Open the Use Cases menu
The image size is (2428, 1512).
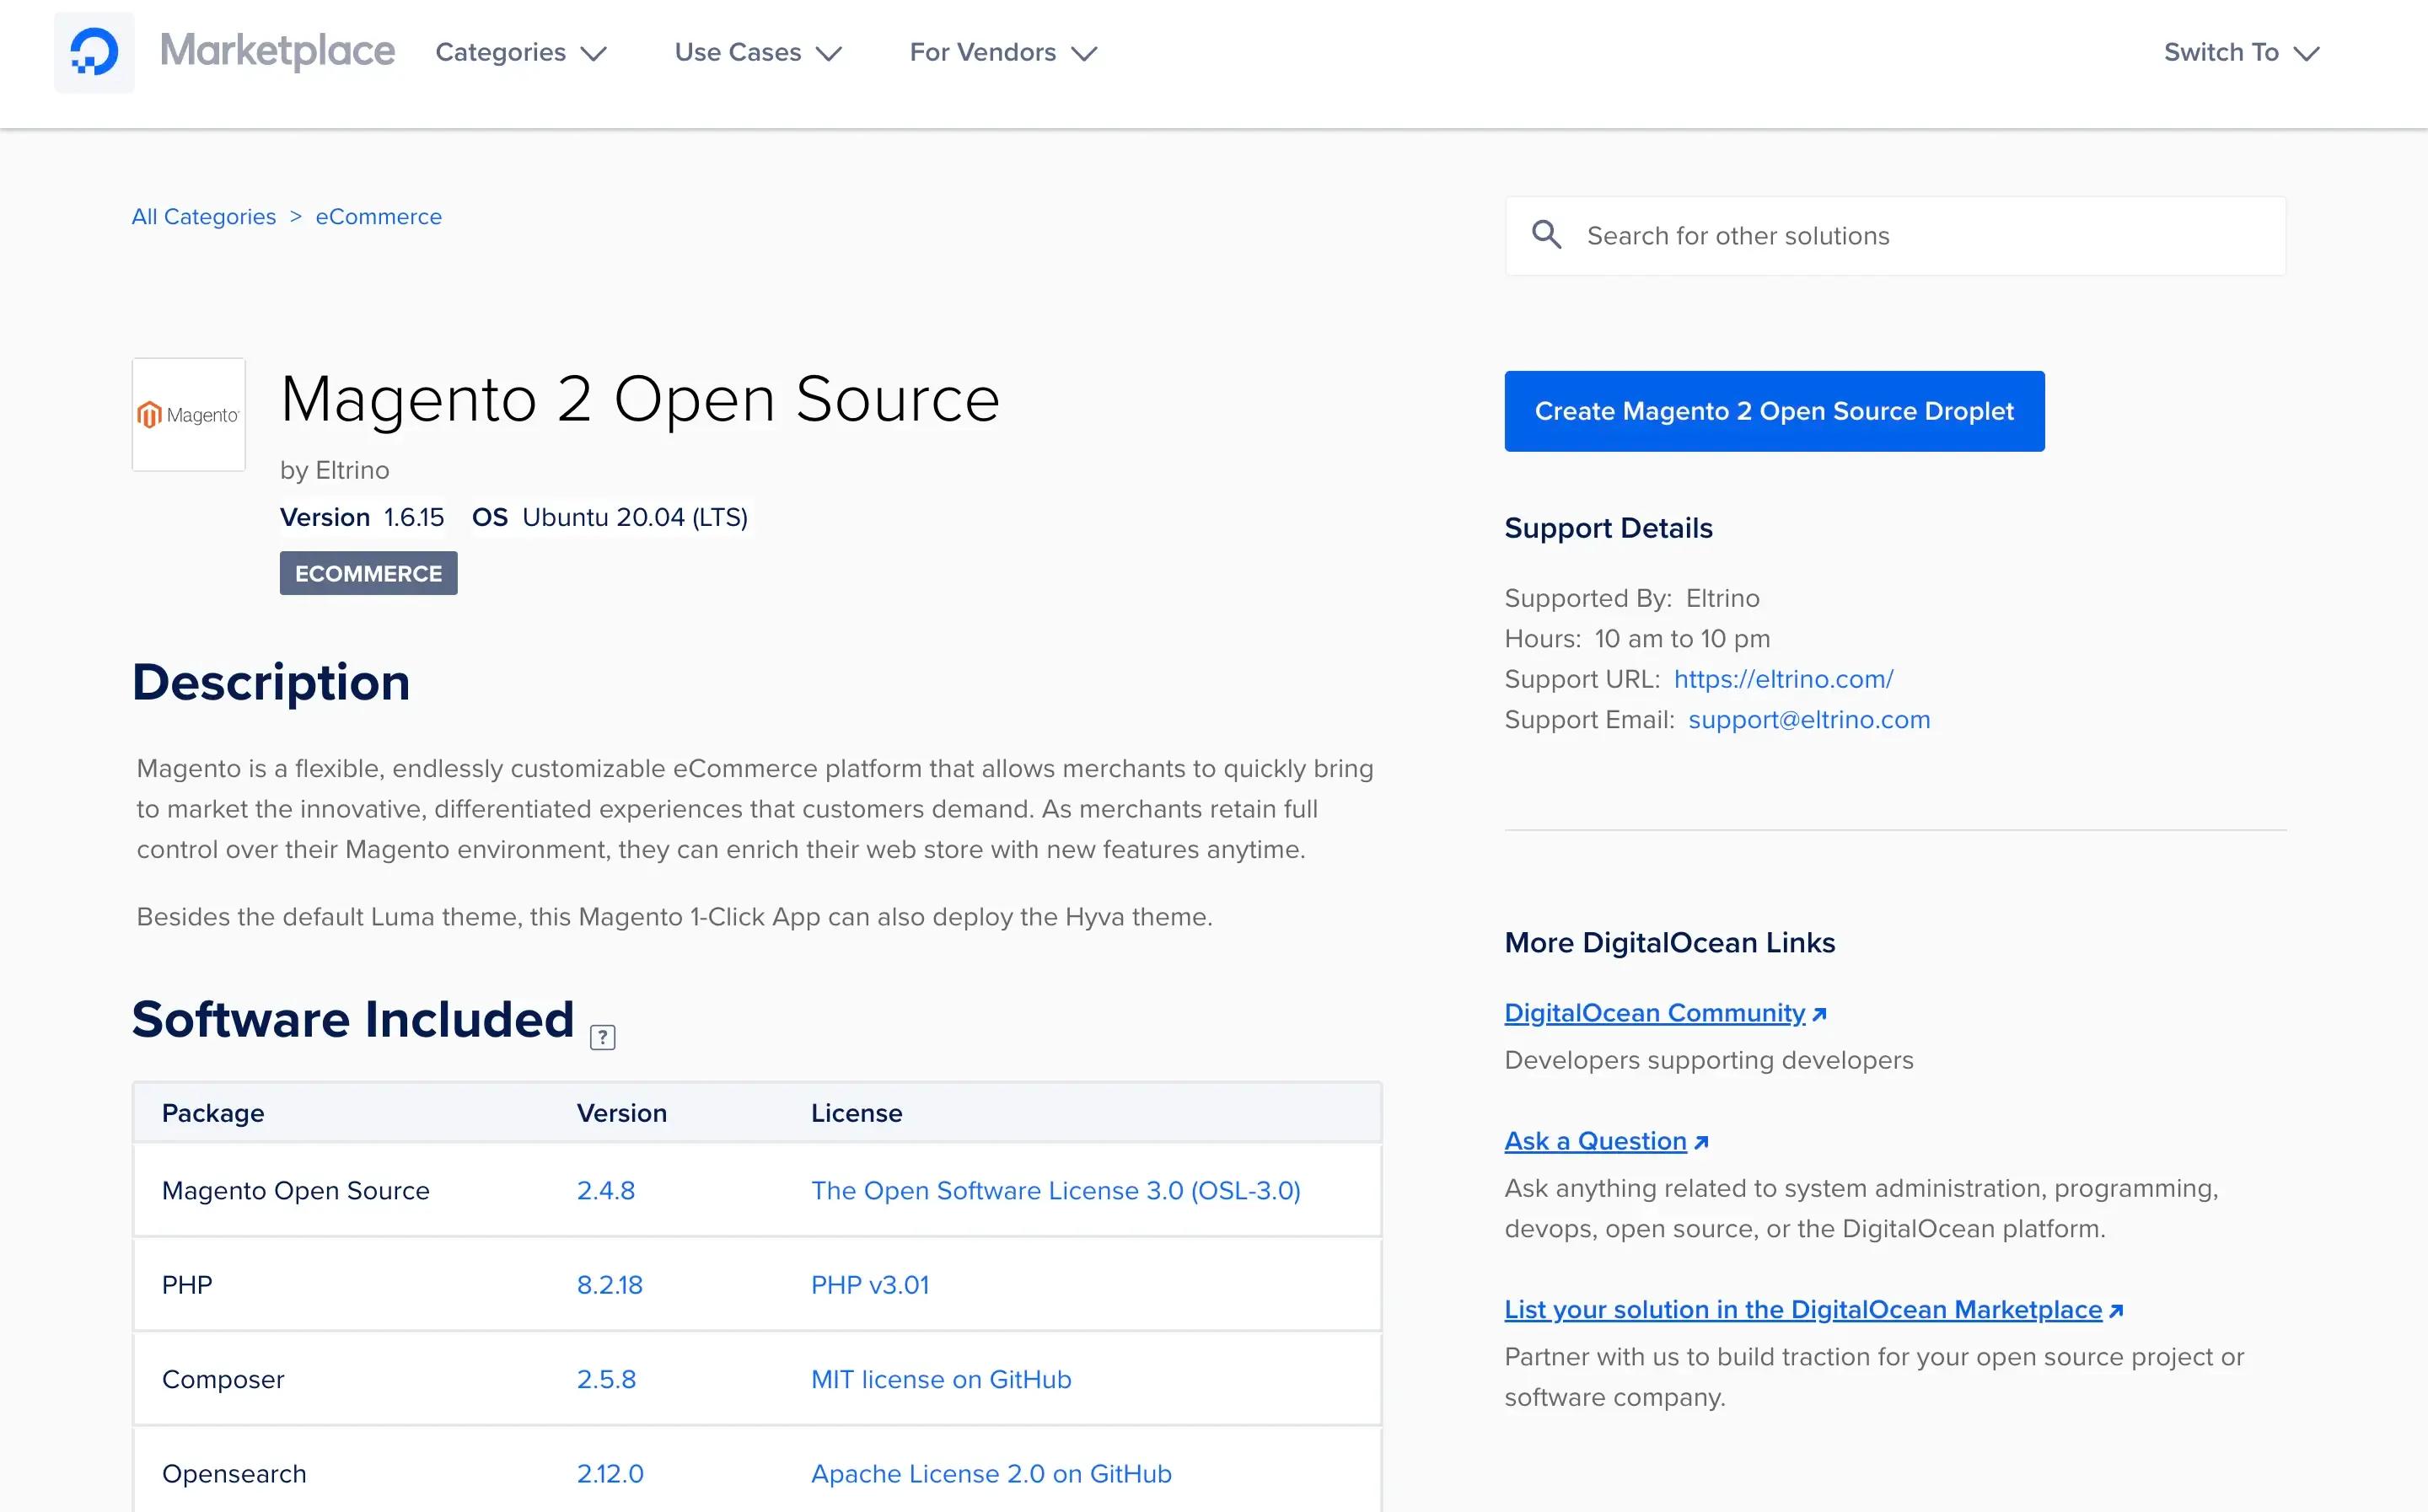point(757,52)
